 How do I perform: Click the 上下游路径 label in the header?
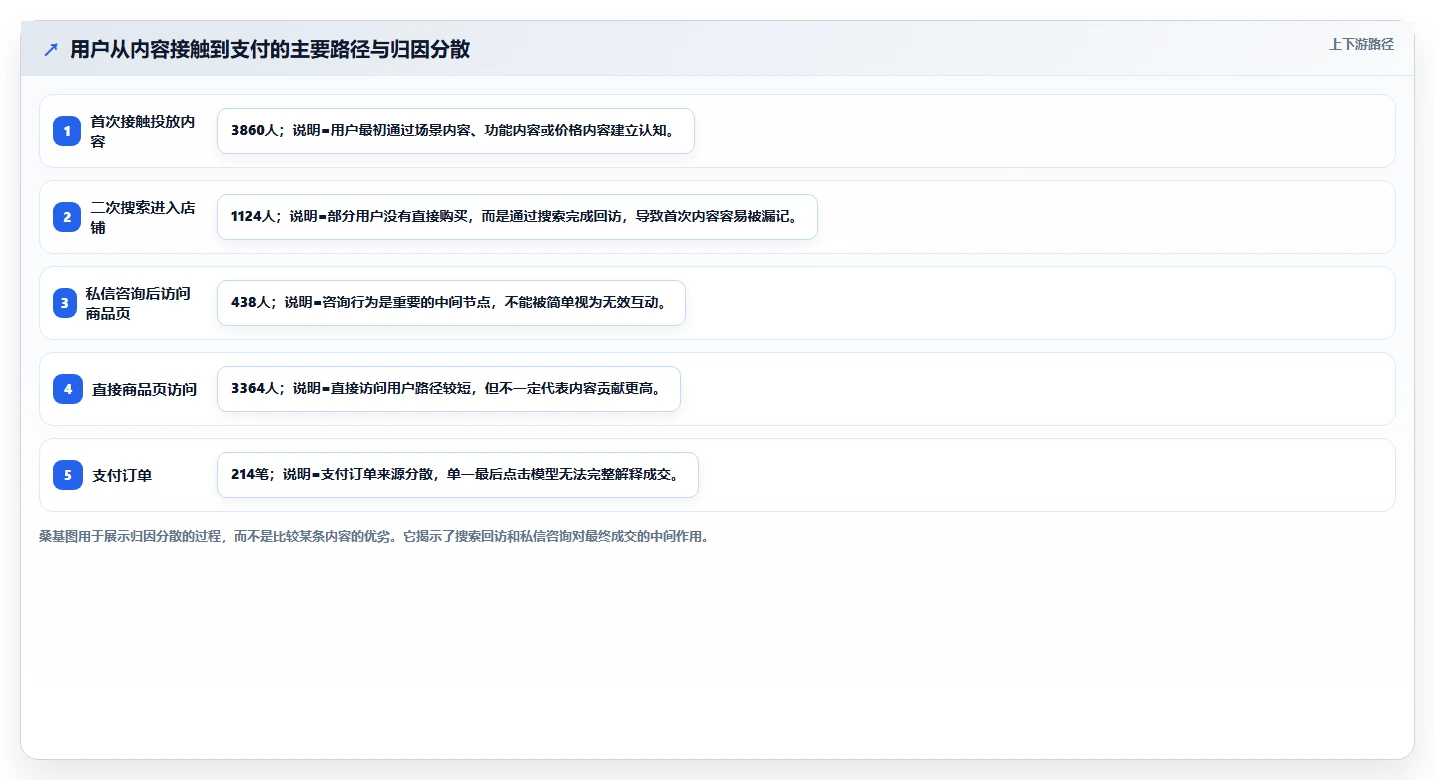coord(1361,44)
